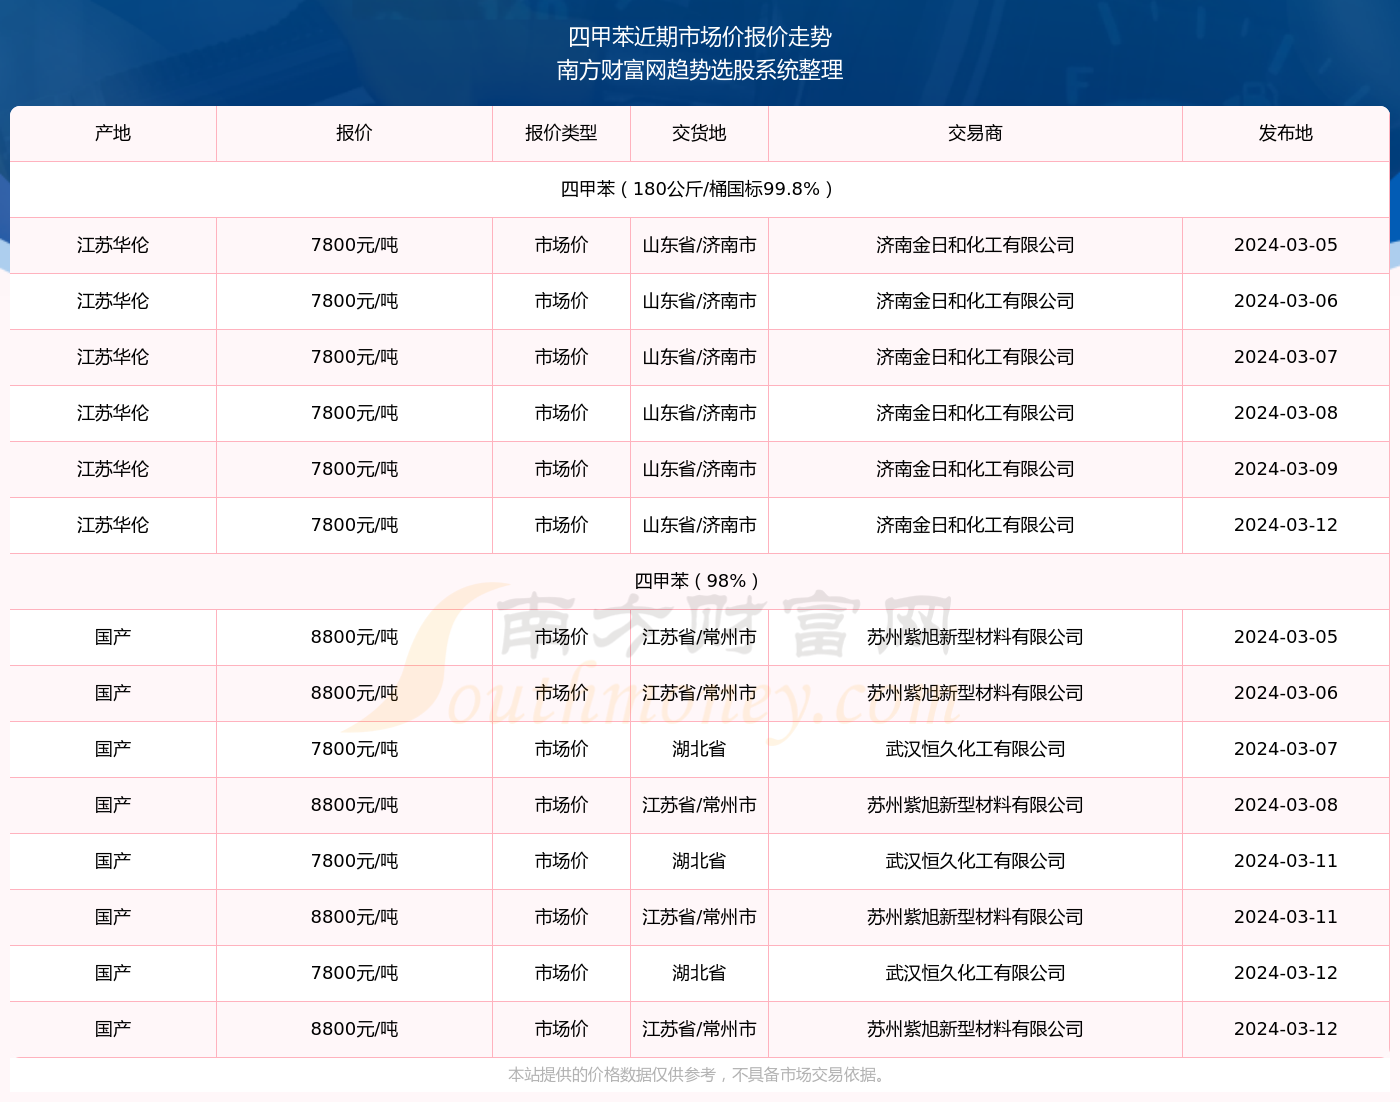Click date 2024-03-06 in 国产 row

[1286, 693]
